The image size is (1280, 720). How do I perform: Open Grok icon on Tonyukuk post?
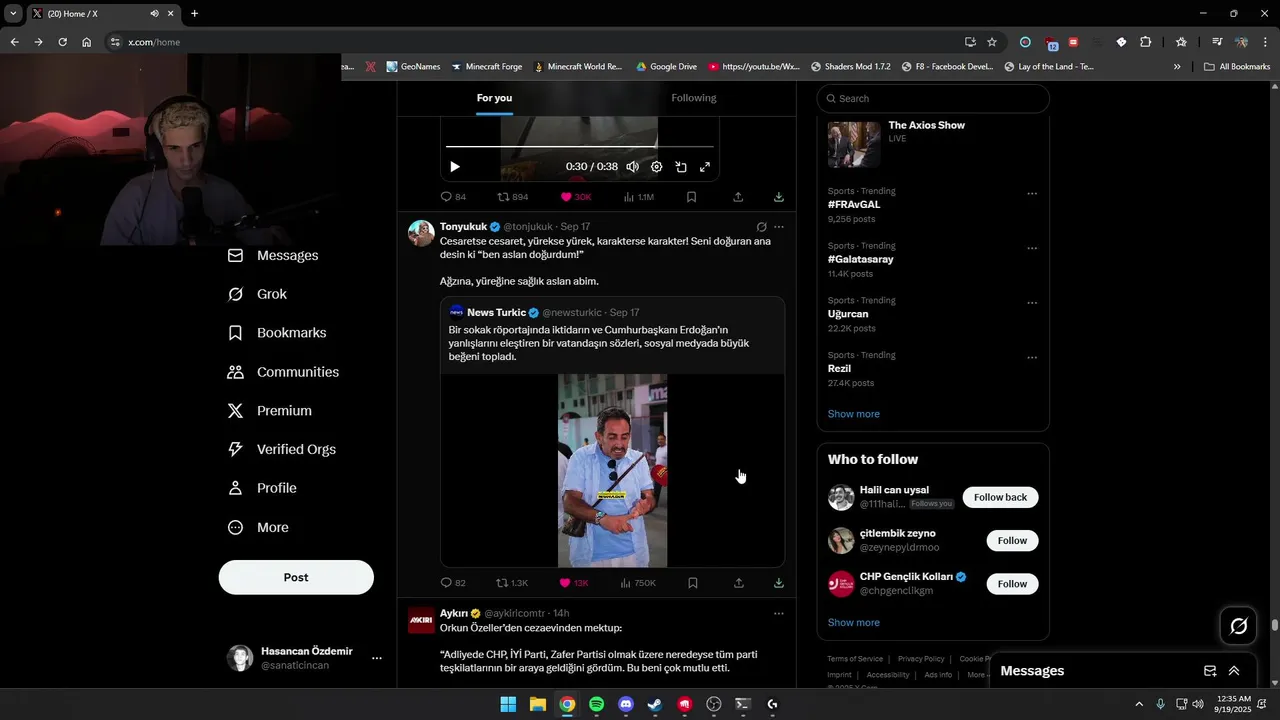click(x=761, y=227)
